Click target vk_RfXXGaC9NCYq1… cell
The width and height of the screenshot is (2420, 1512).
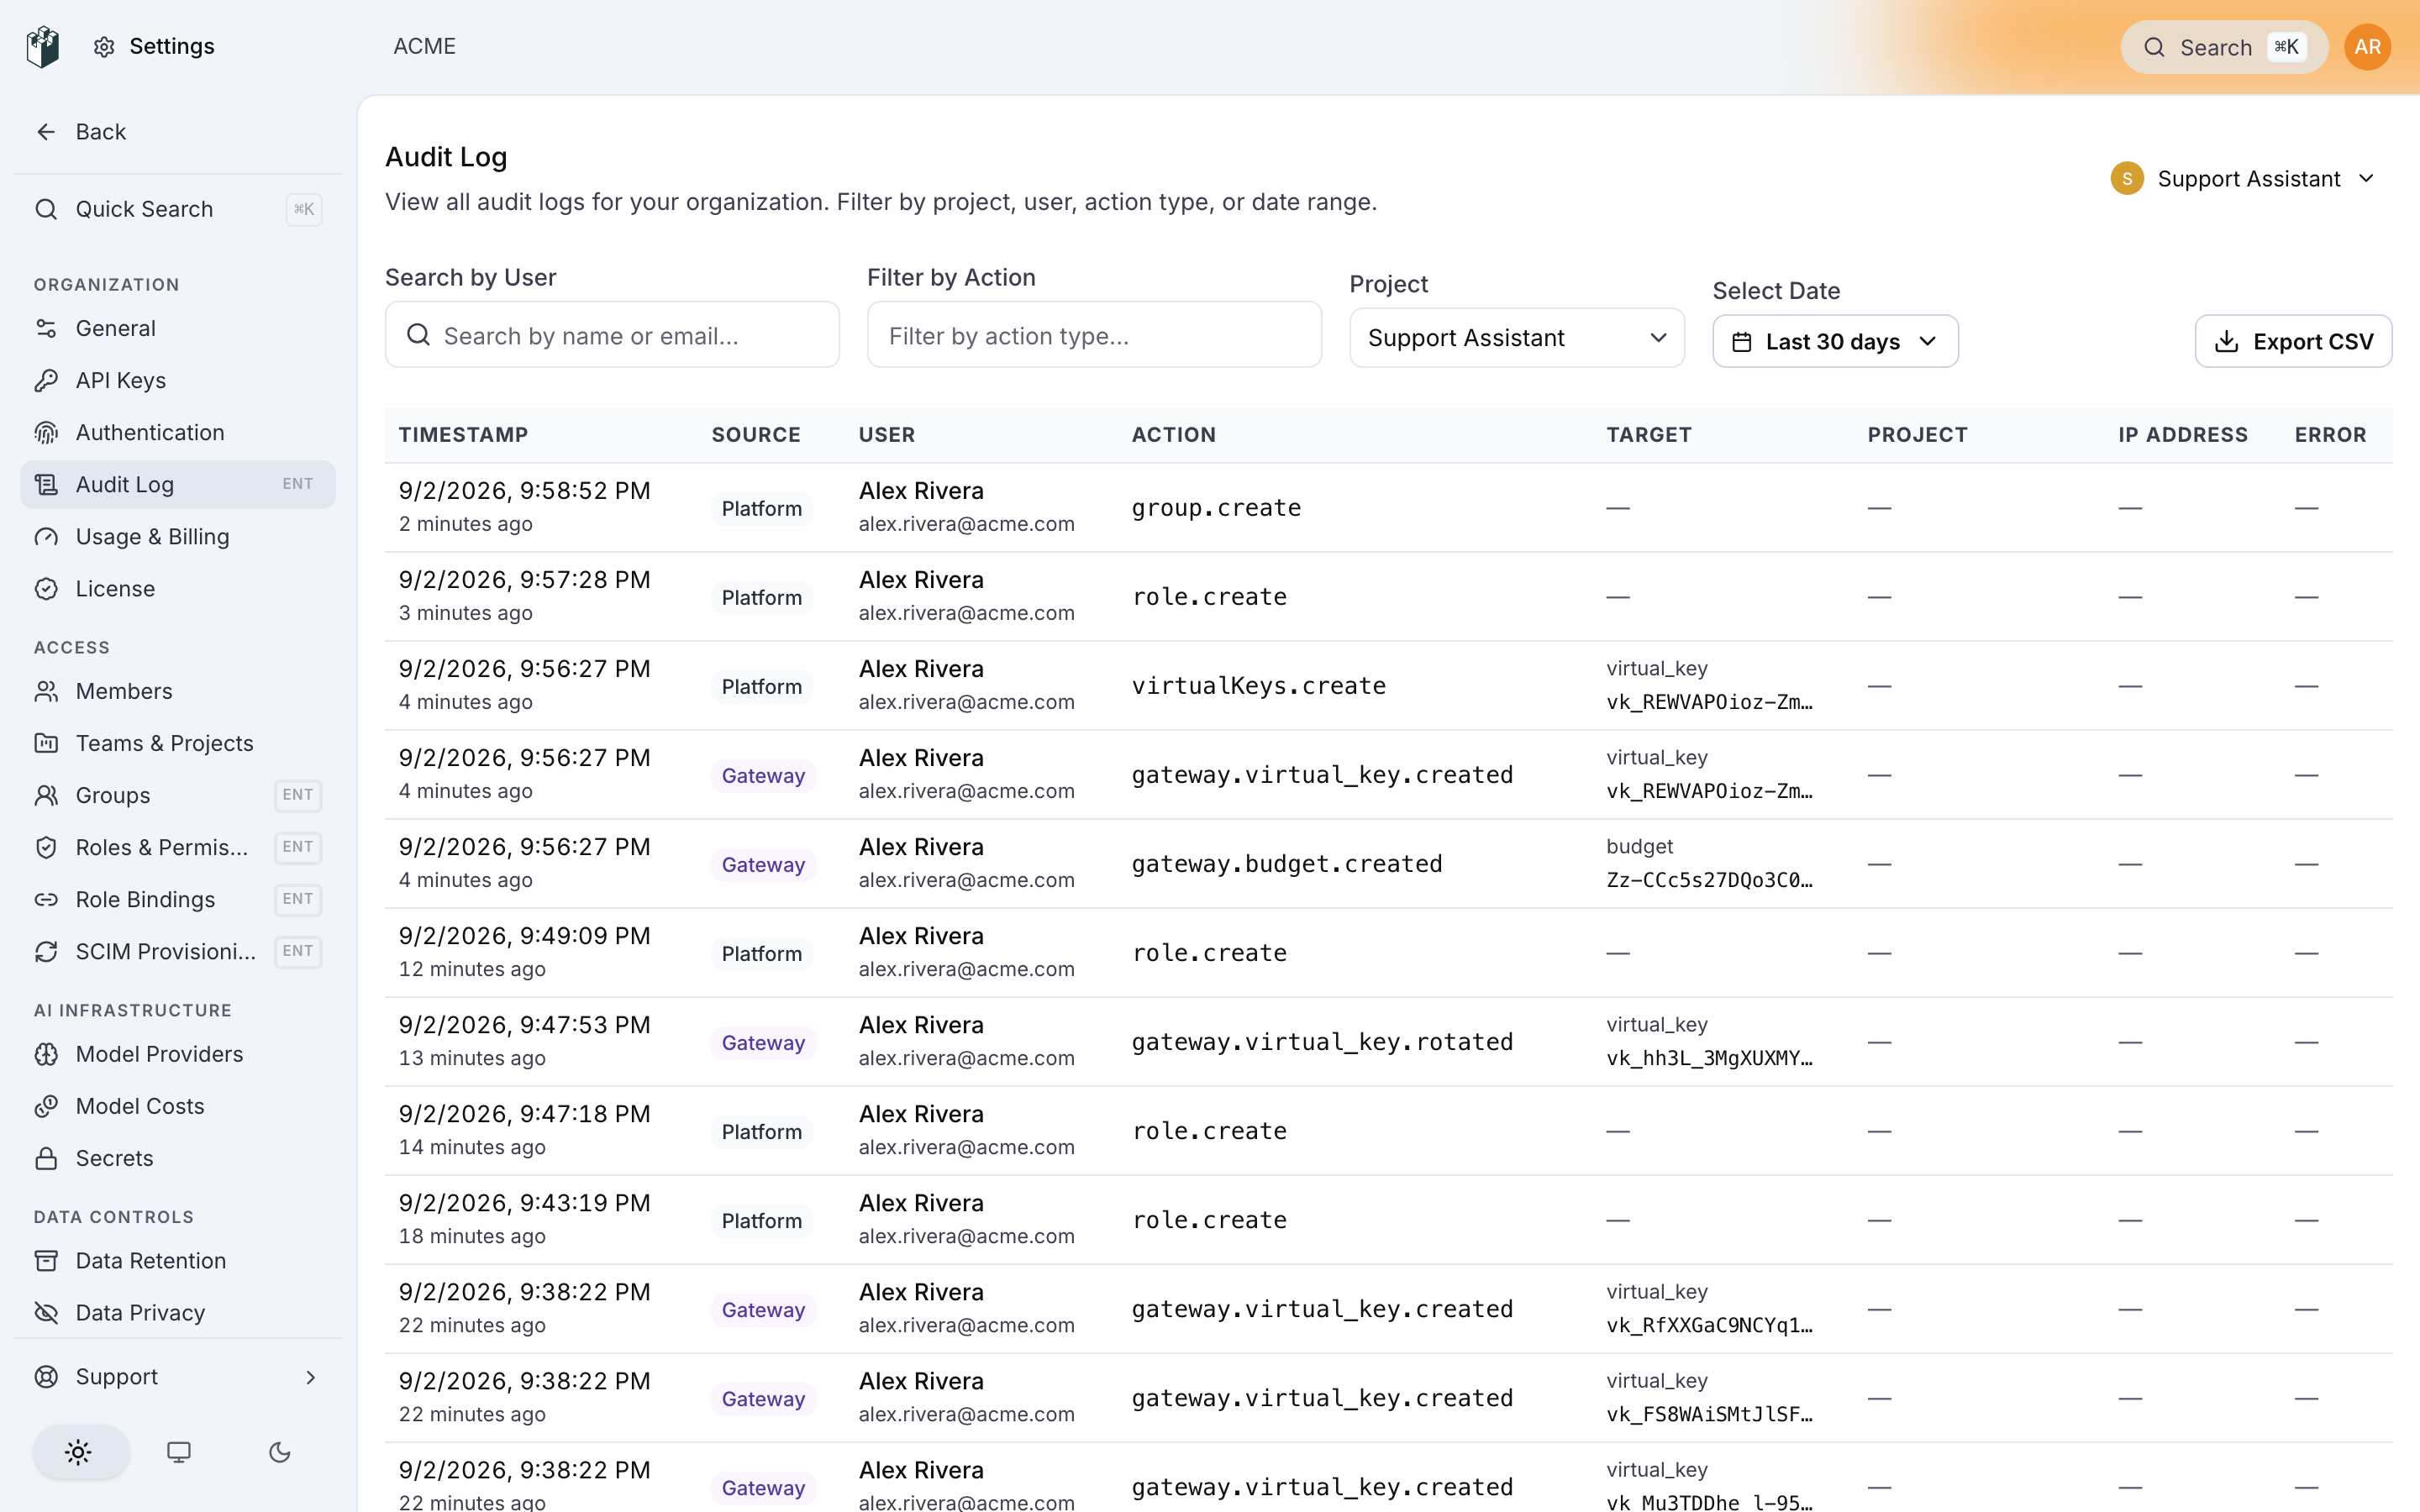click(1710, 1325)
